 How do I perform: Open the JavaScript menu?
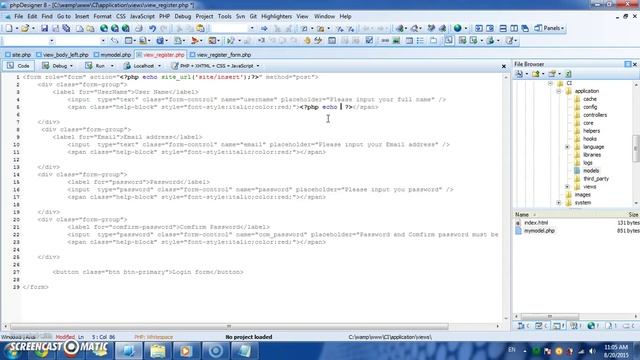coord(142,16)
